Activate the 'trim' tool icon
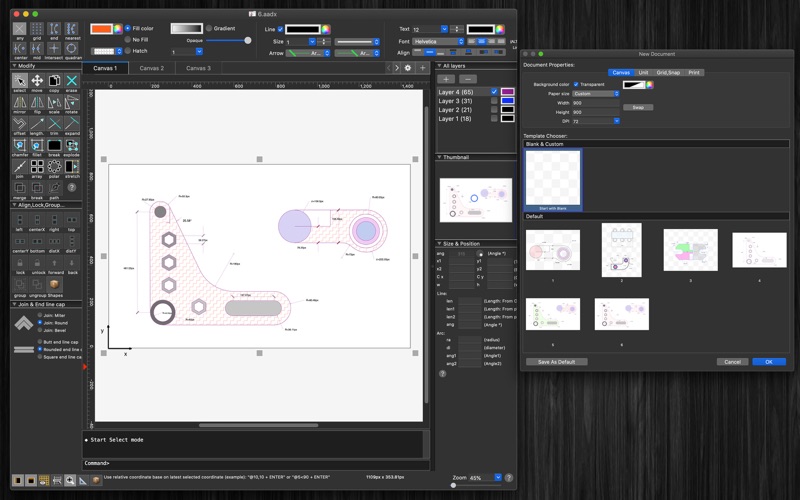Image resolution: width=800 pixels, height=500 pixels. 54,123
